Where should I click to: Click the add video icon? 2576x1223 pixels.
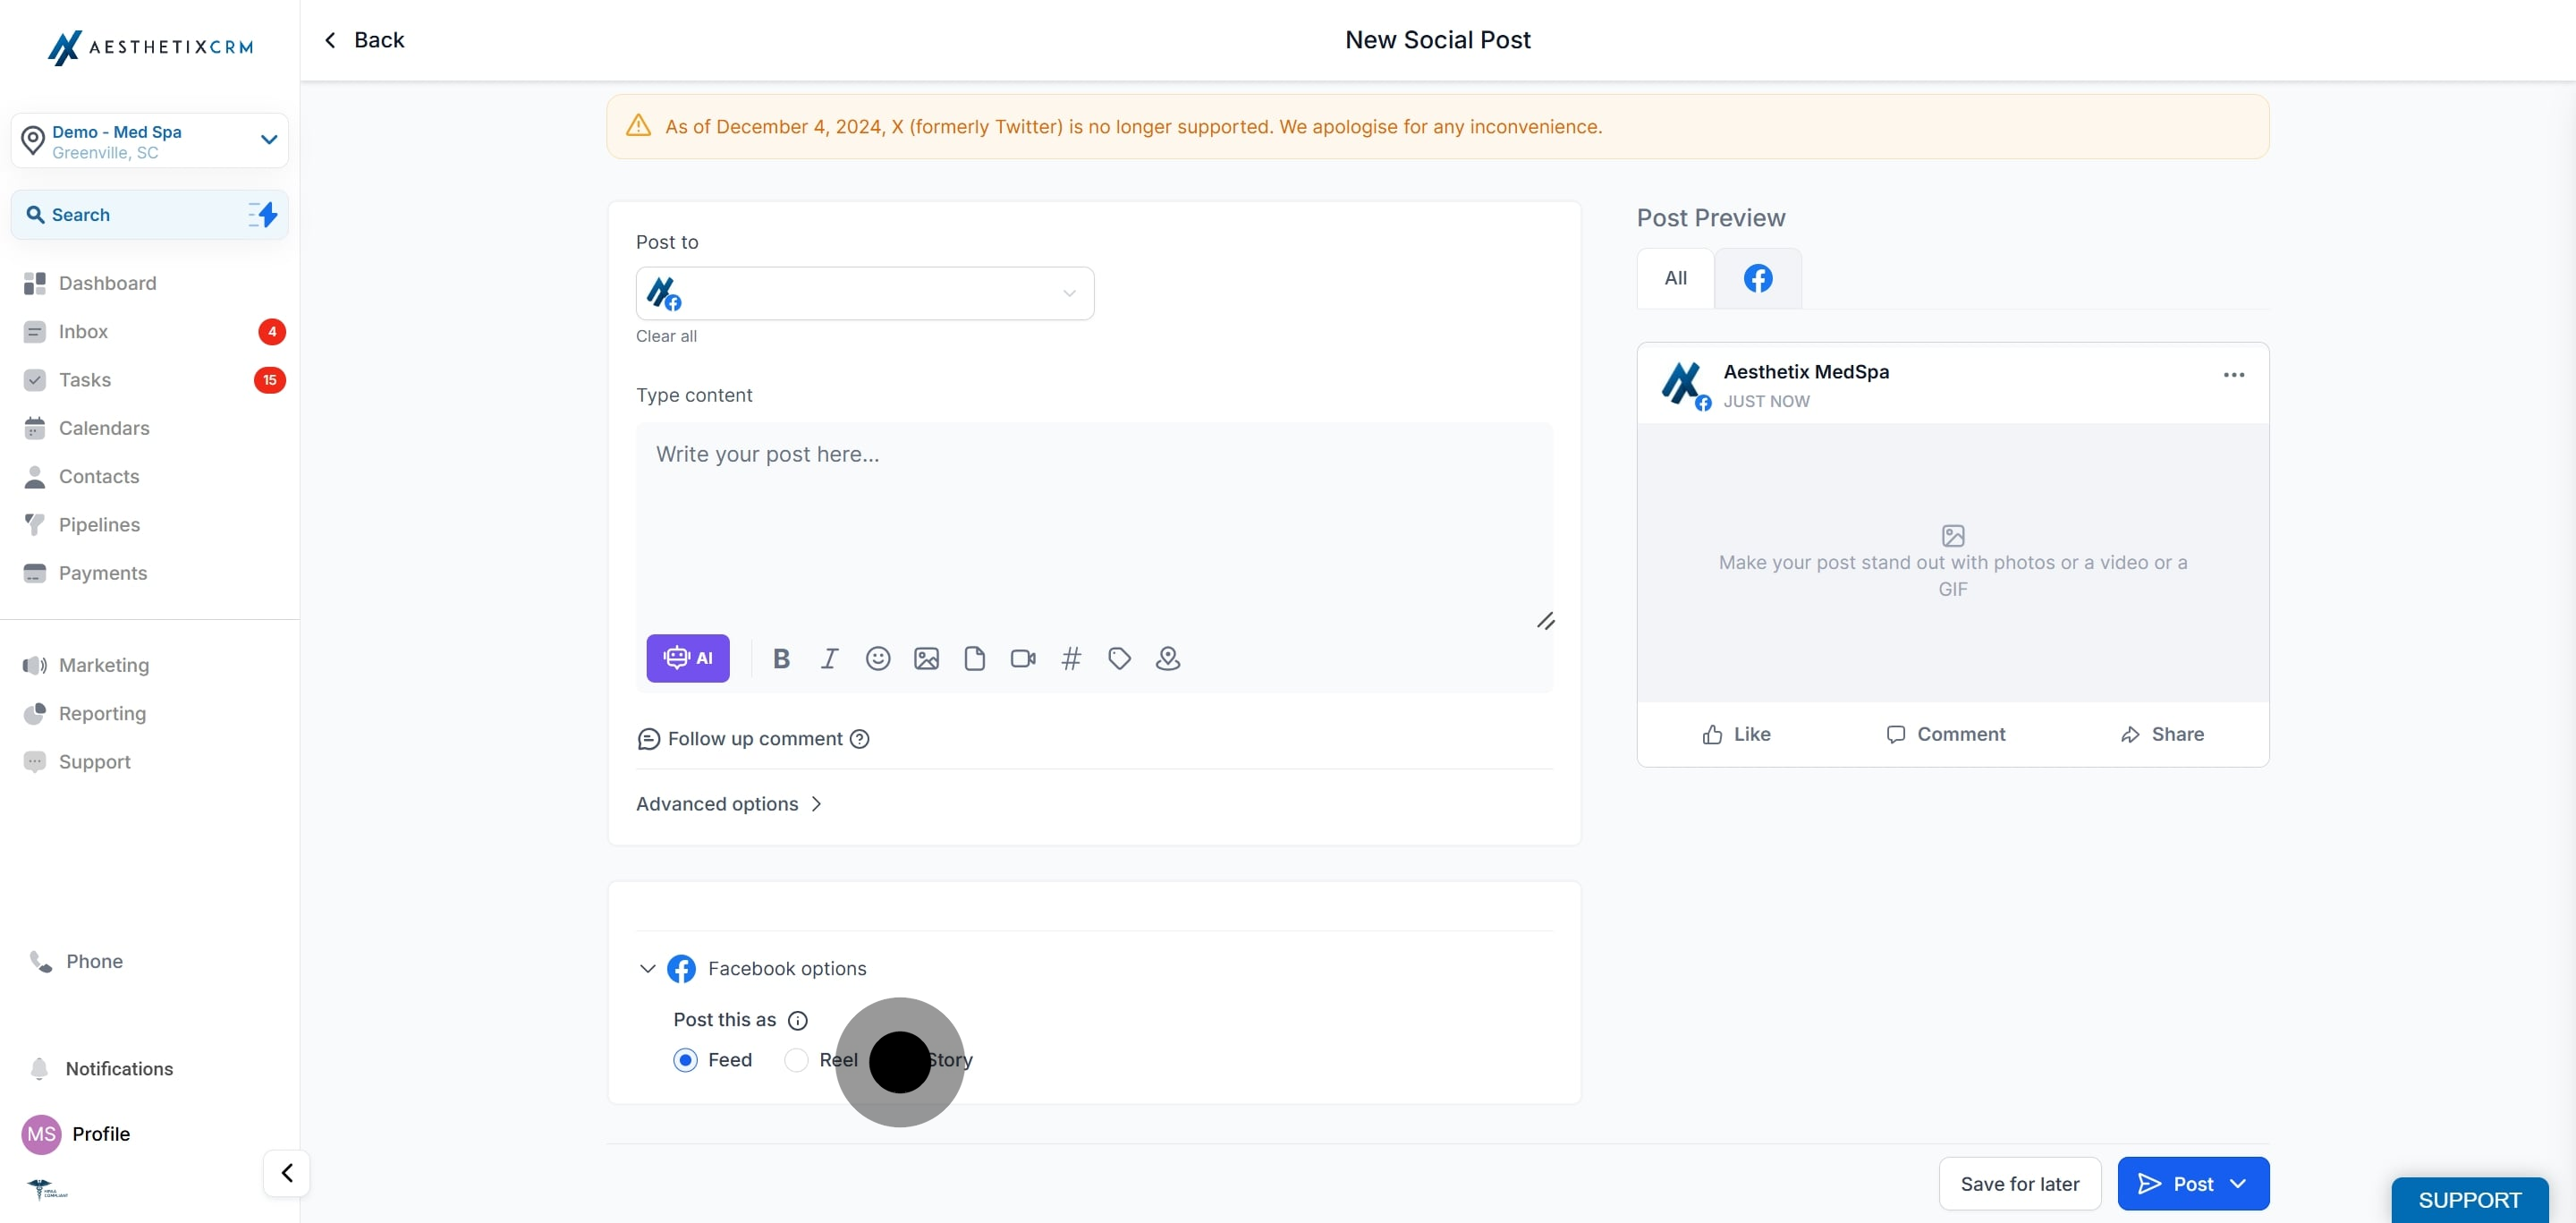pyautogui.click(x=1022, y=658)
